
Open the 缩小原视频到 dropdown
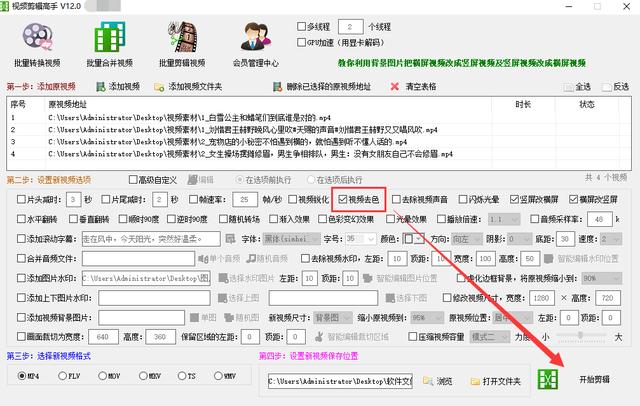427,317
